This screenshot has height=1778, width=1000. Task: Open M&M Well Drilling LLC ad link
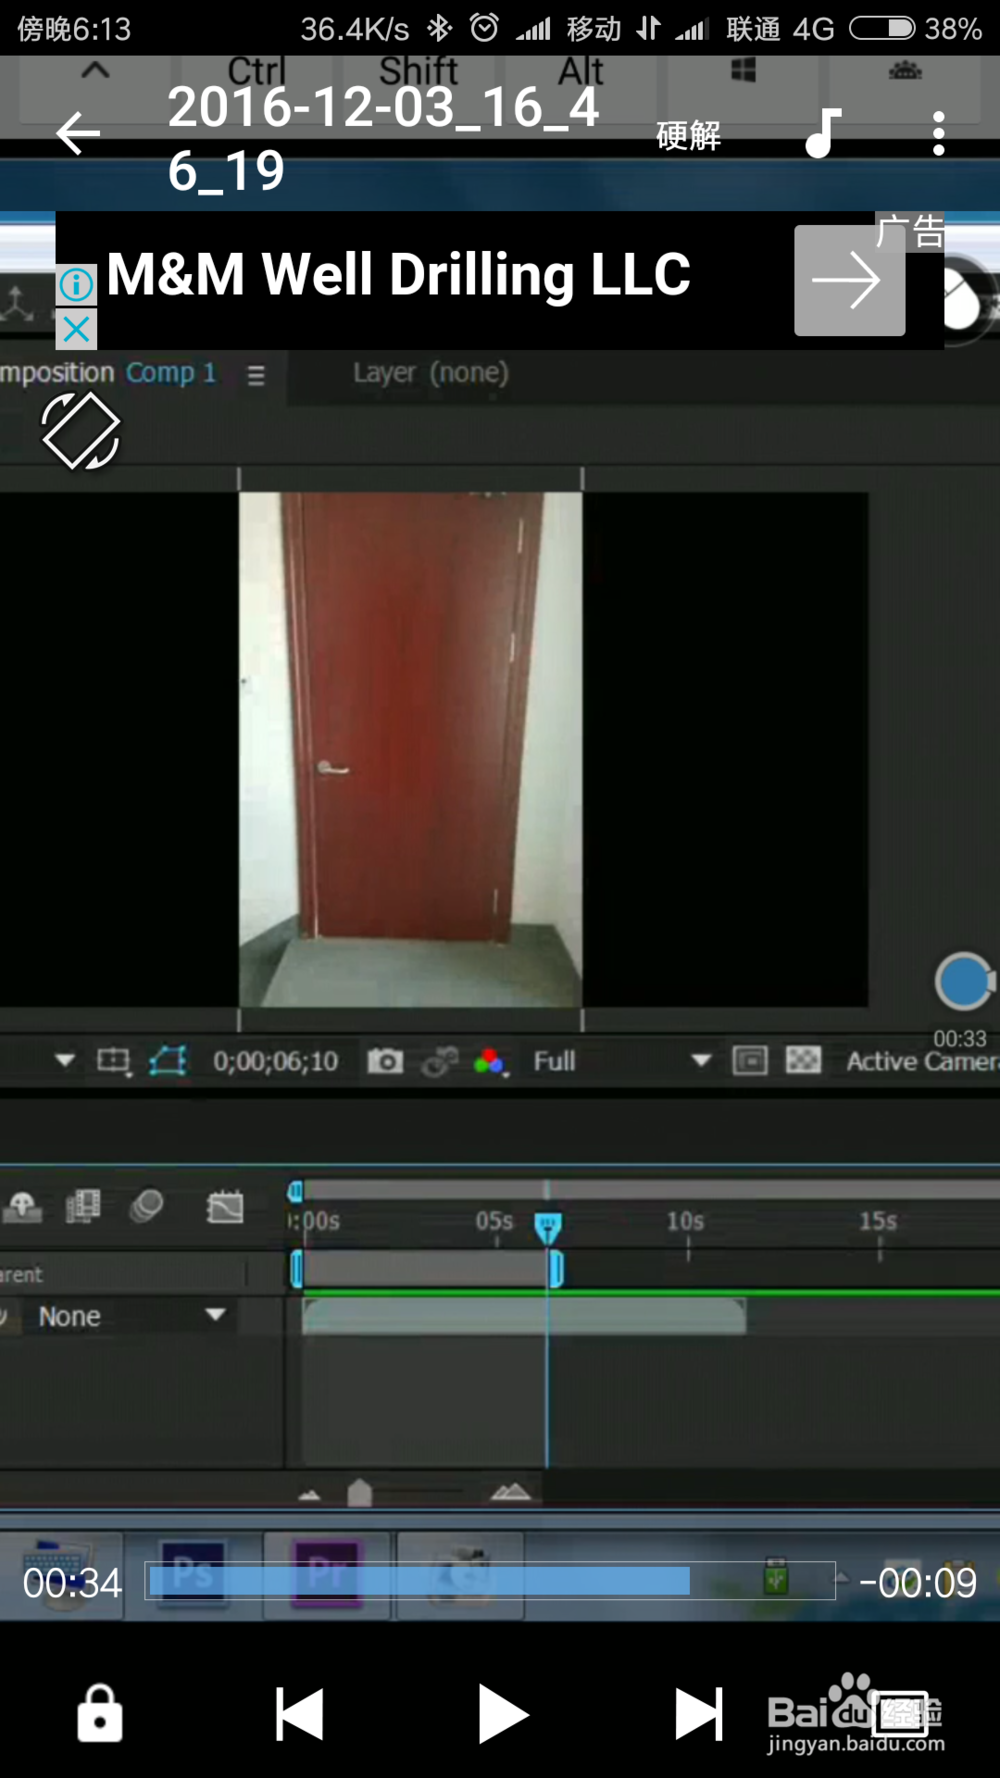coord(398,274)
